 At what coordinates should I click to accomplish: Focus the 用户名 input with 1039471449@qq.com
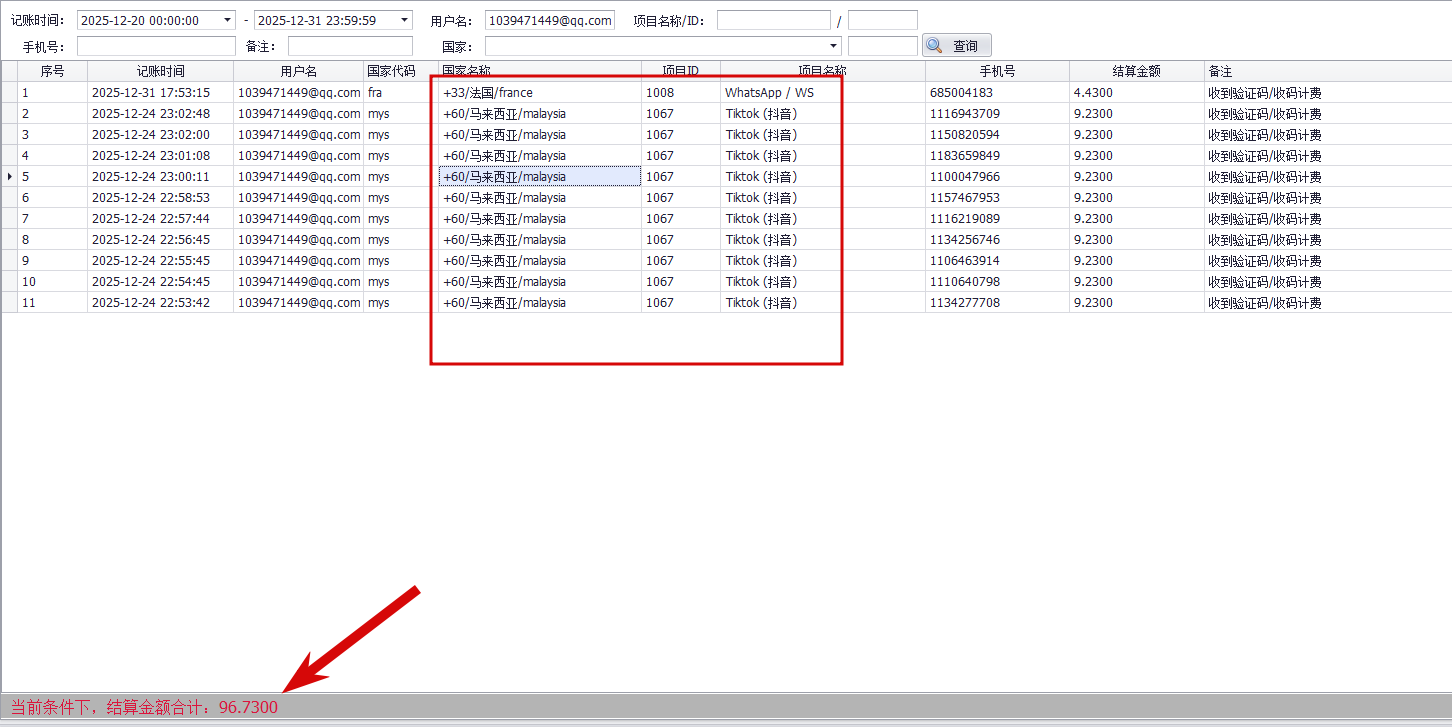point(550,20)
